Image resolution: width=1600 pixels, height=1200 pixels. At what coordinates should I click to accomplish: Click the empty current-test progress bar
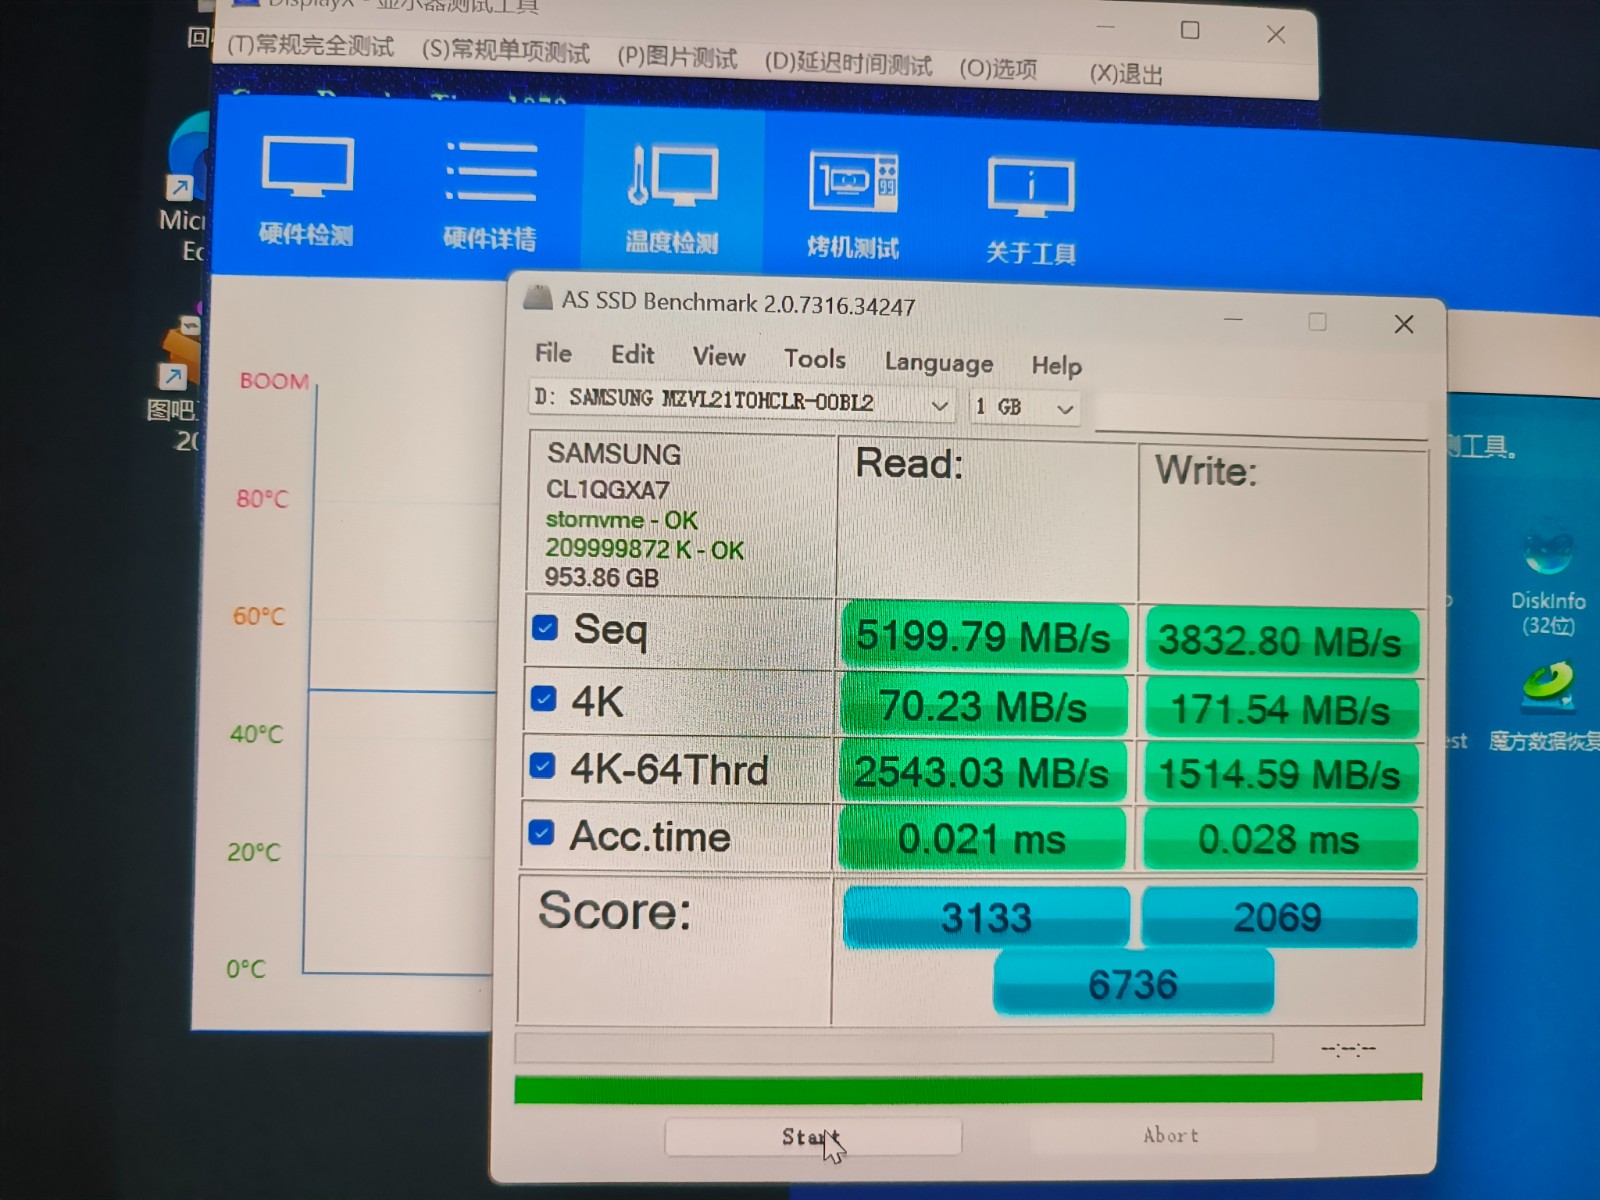point(894,1048)
